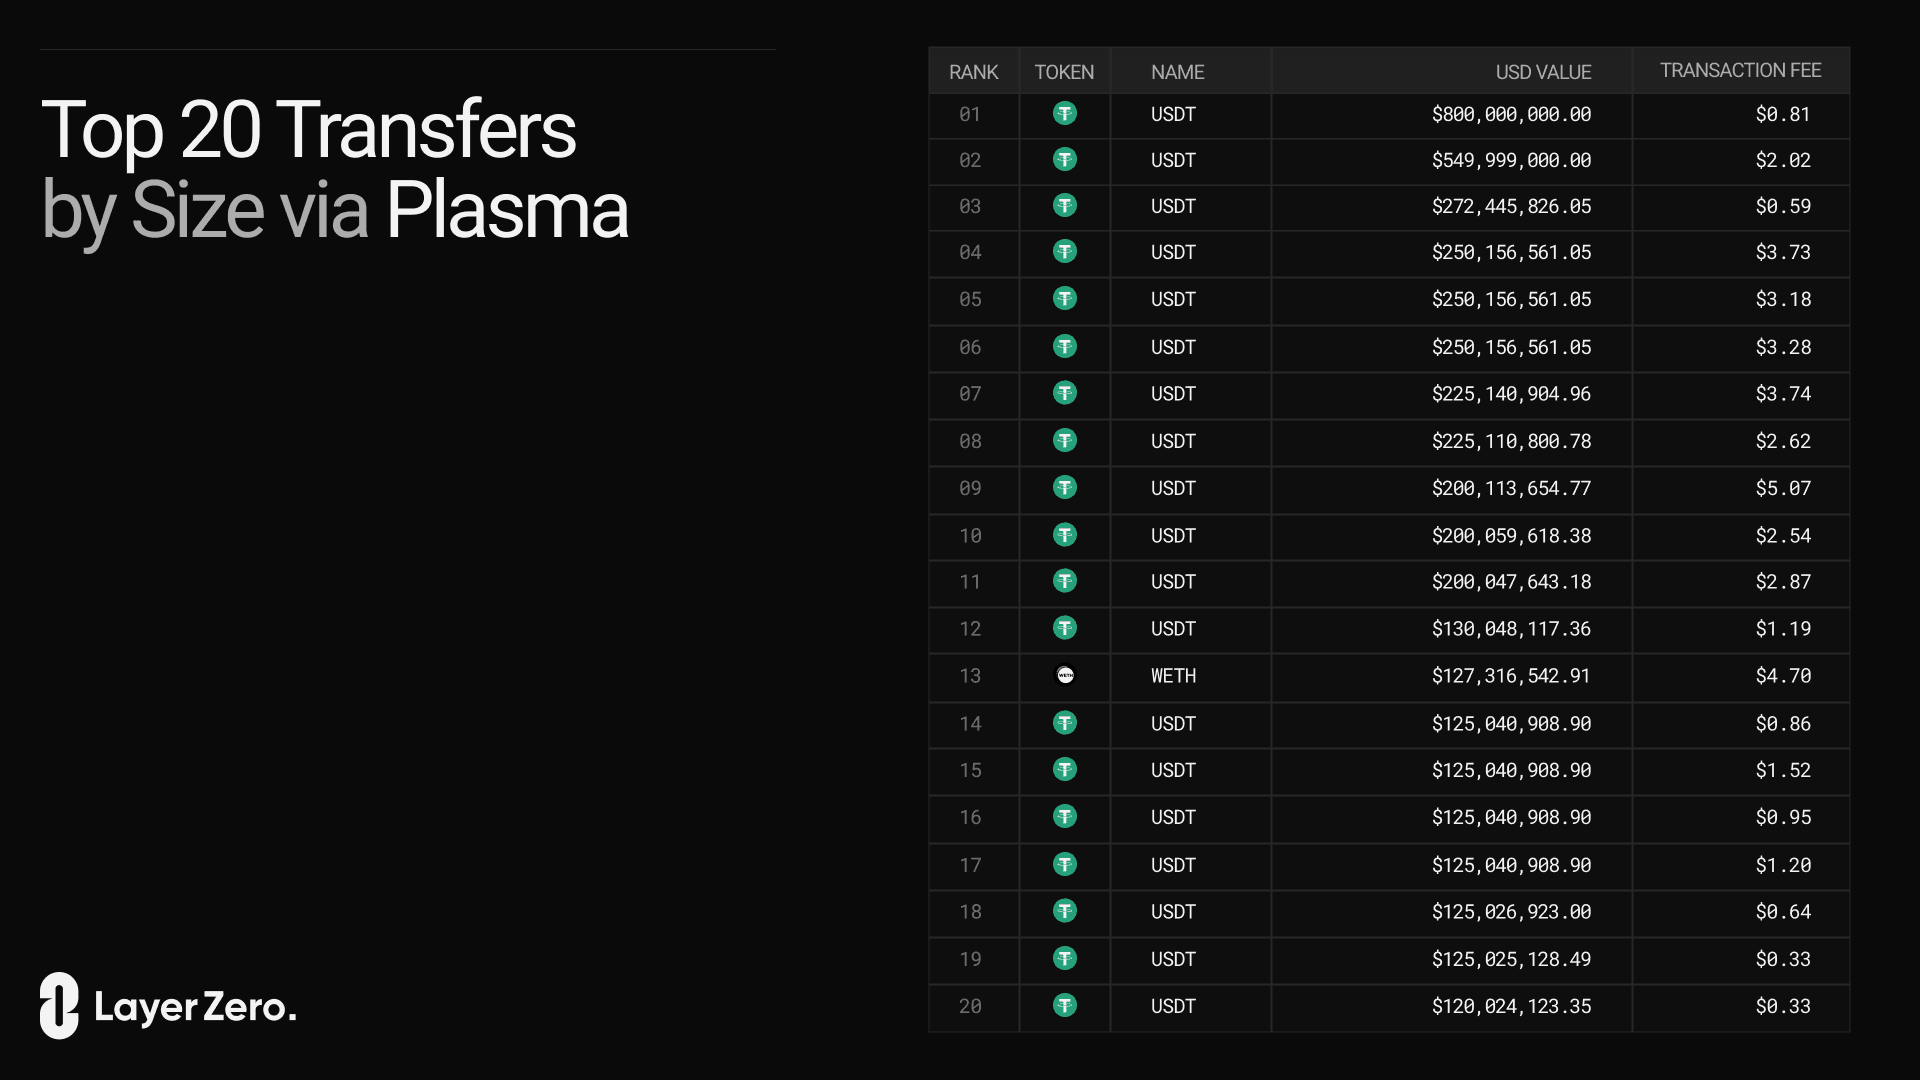
Task: Click the USDT icon in rank 07 row
Action: [1065, 394]
